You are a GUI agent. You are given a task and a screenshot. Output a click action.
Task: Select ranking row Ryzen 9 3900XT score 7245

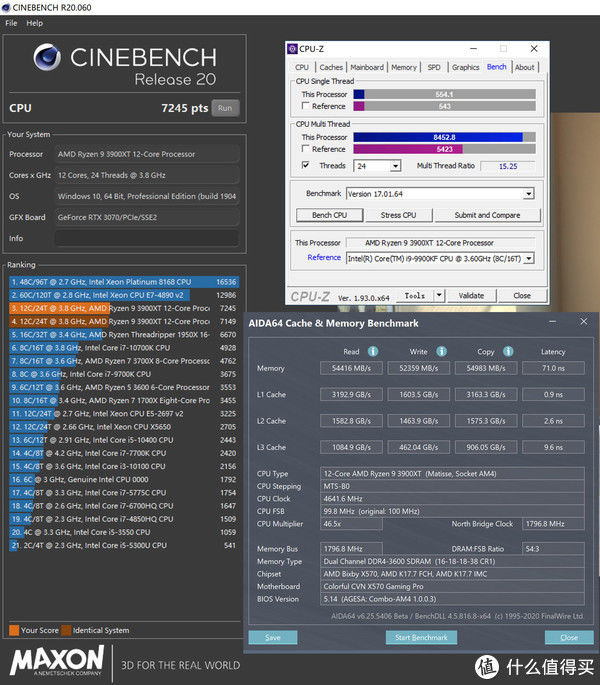tap(124, 308)
